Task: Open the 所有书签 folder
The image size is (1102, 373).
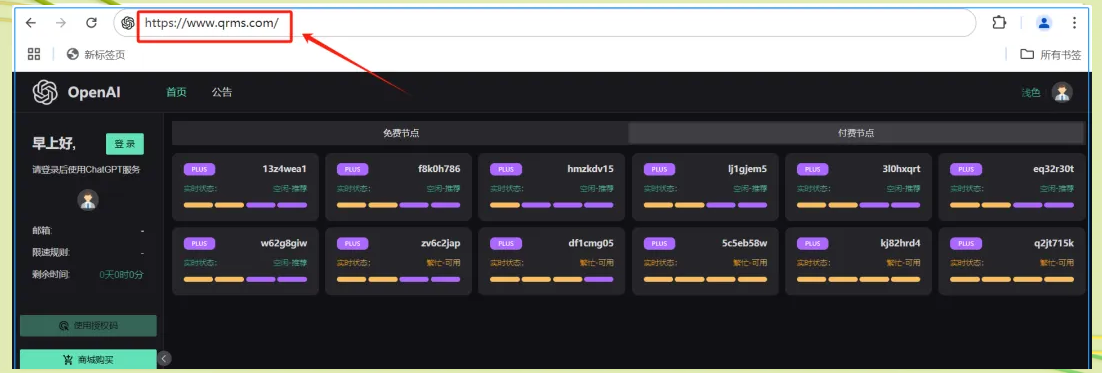Action: pos(1051,54)
